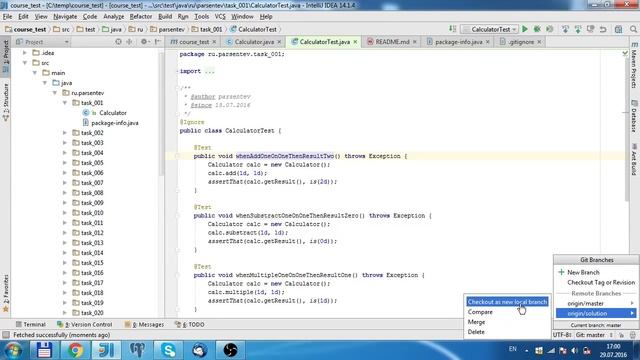
Task: Toggle the 1: Project side tab
Action: pos(6,56)
